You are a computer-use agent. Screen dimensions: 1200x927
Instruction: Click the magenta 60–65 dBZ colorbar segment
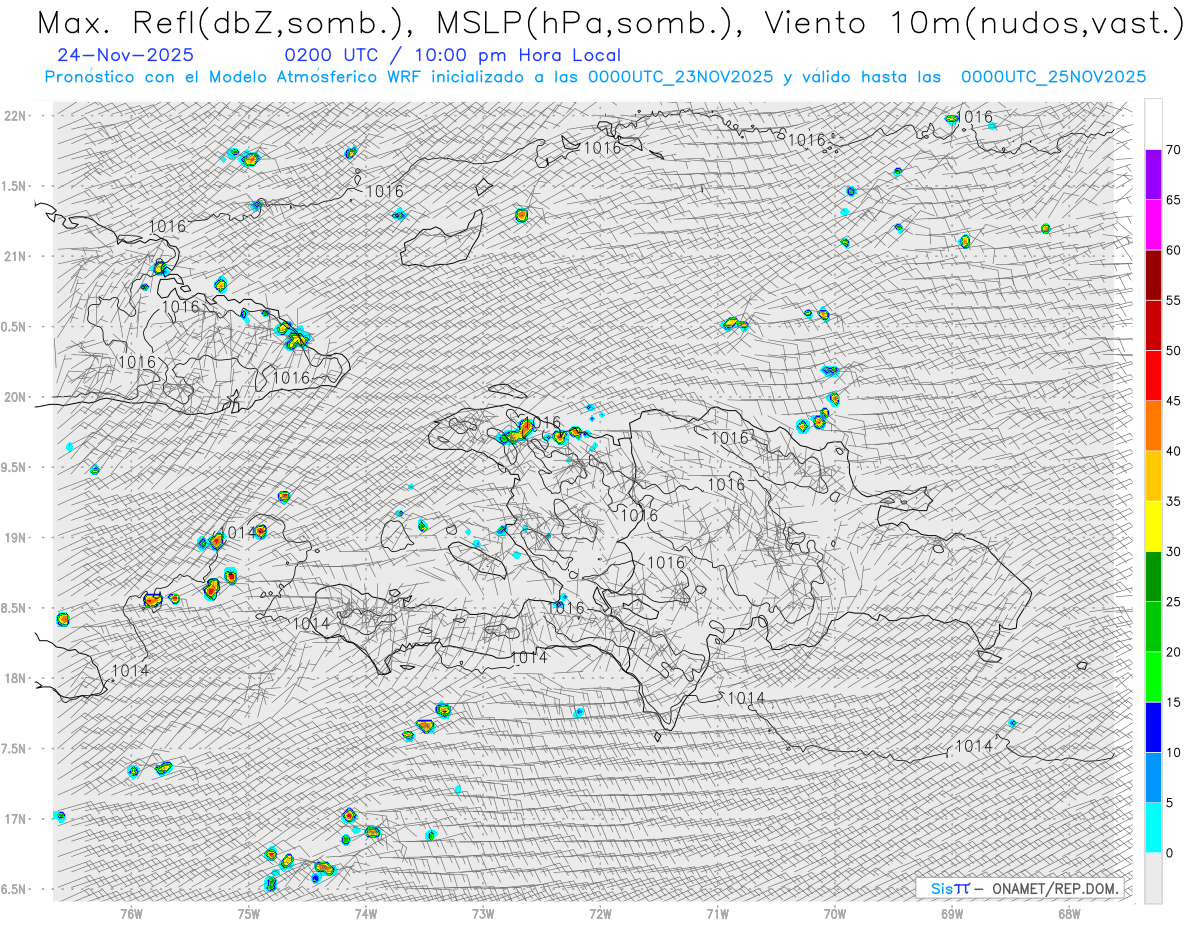[1153, 225]
